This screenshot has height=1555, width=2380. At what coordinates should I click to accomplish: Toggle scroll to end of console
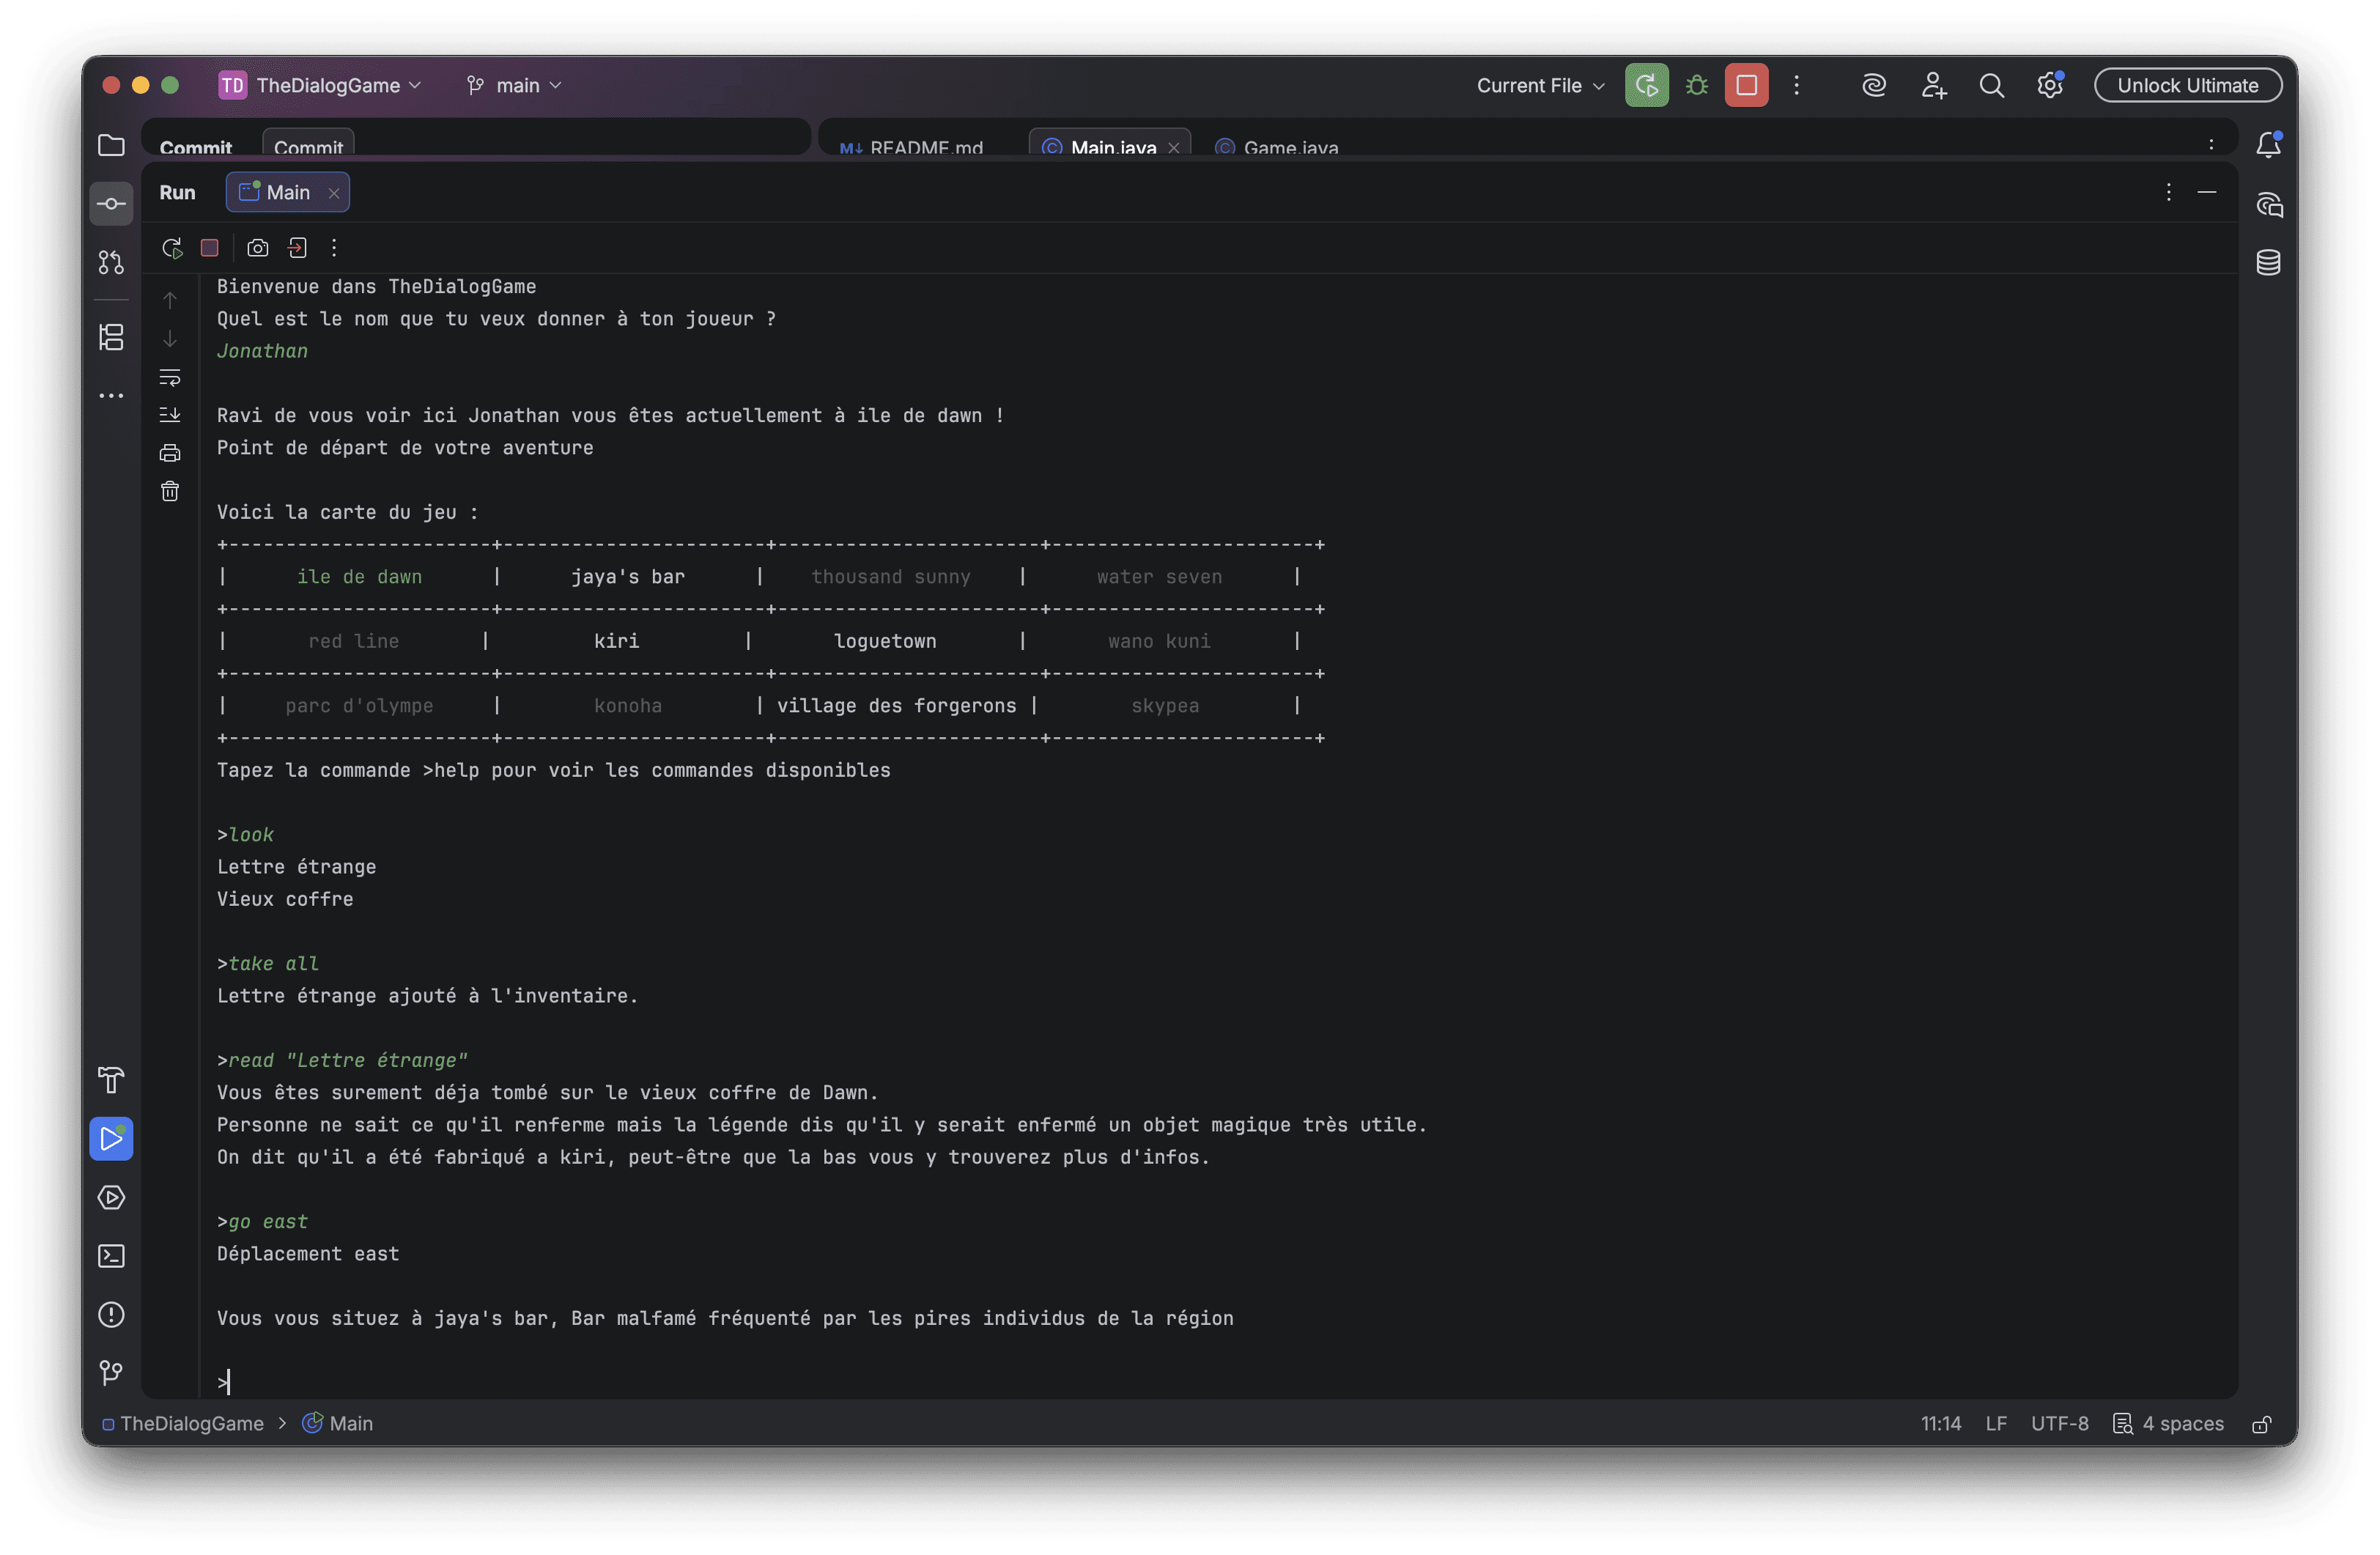(170, 414)
